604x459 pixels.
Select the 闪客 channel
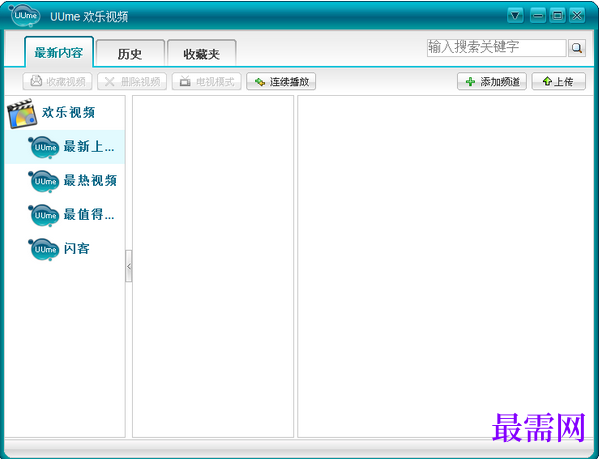[x=65, y=248]
